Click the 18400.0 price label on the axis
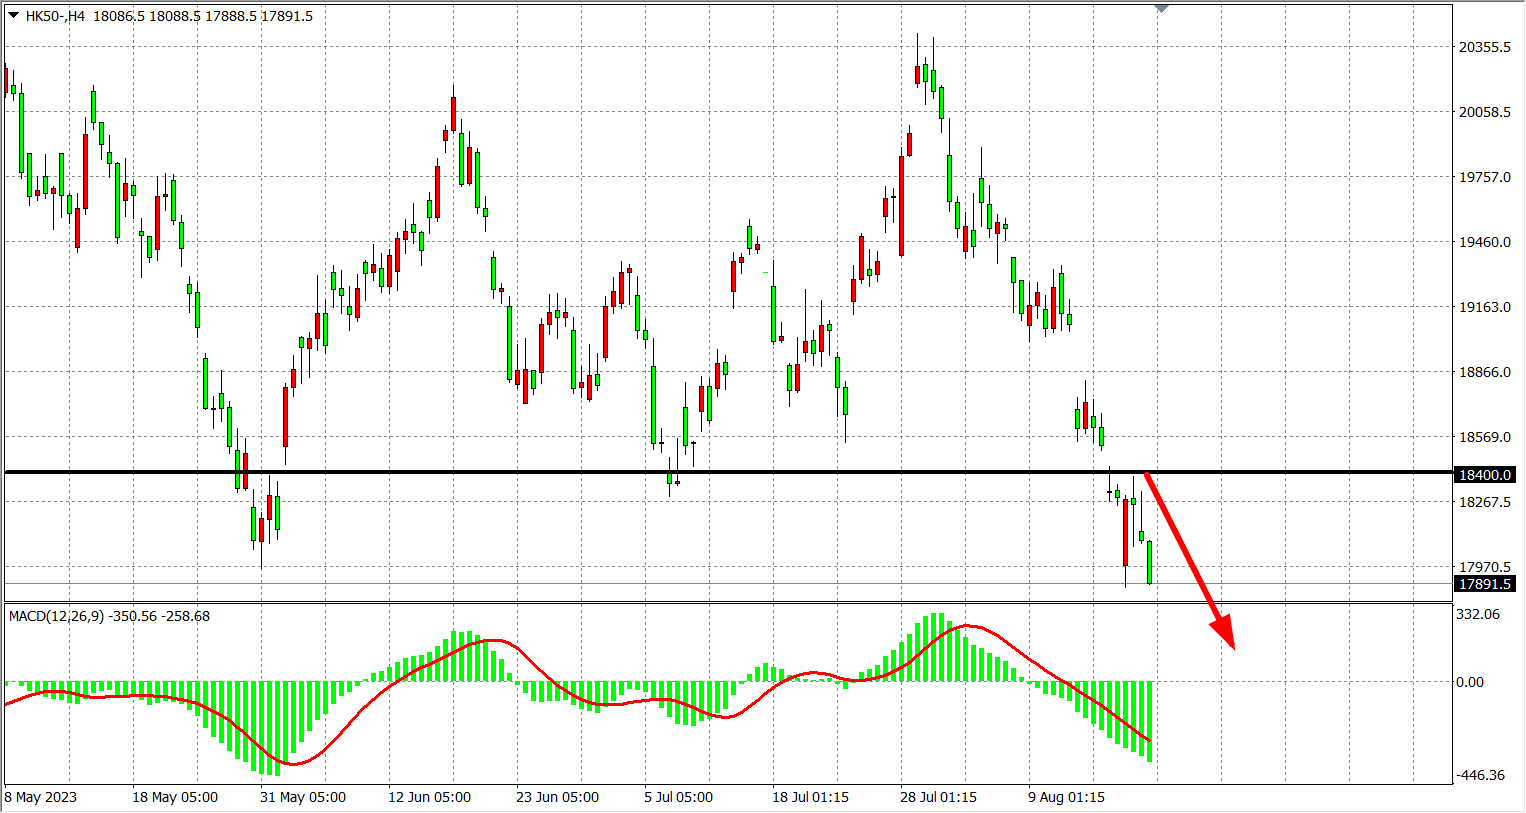This screenshot has width=1526, height=813. coord(1485,475)
